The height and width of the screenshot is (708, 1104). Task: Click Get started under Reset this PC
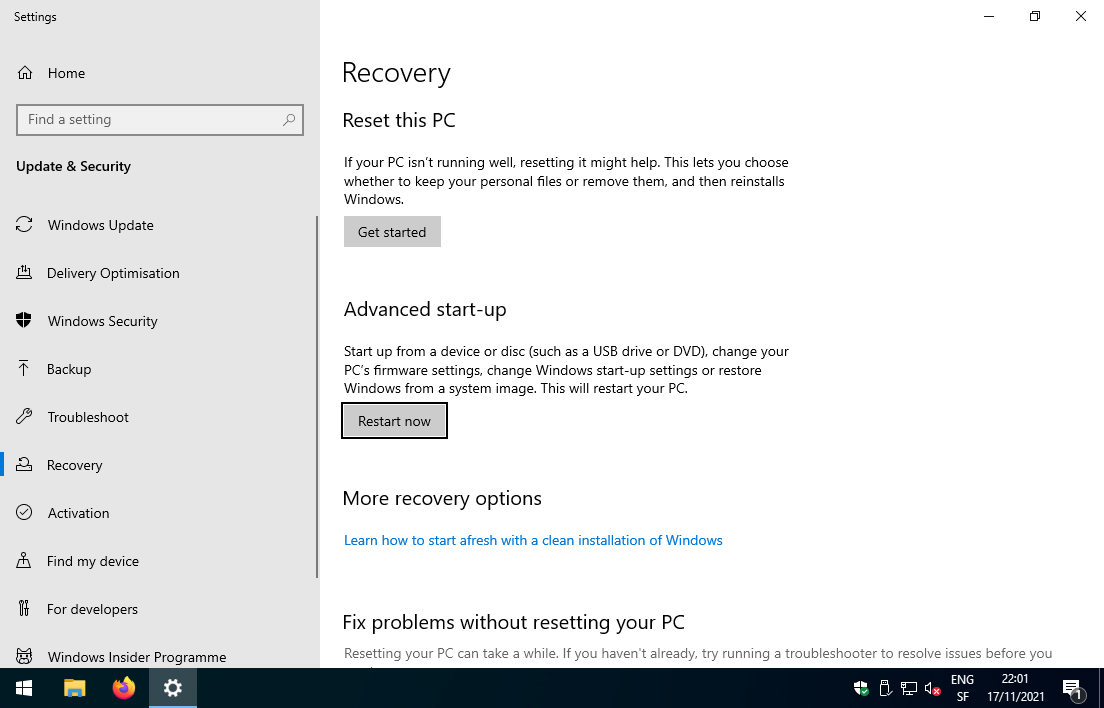tap(392, 231)
